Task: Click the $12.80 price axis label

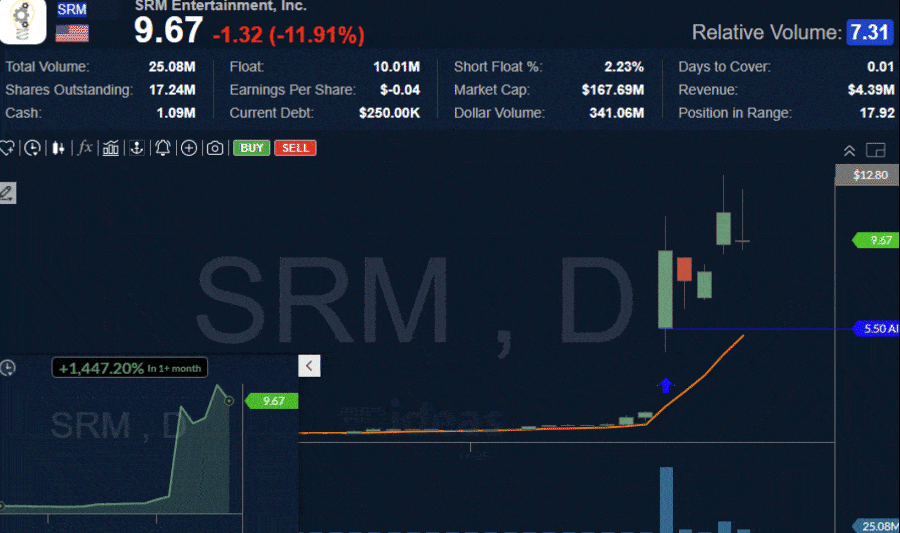Action: tap(867, 175)
